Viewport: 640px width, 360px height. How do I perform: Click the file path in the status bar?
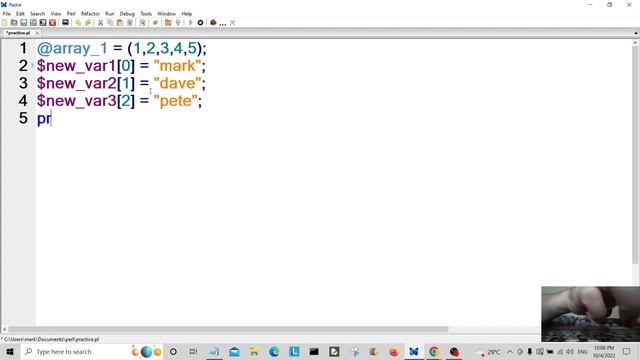[50, 339]
